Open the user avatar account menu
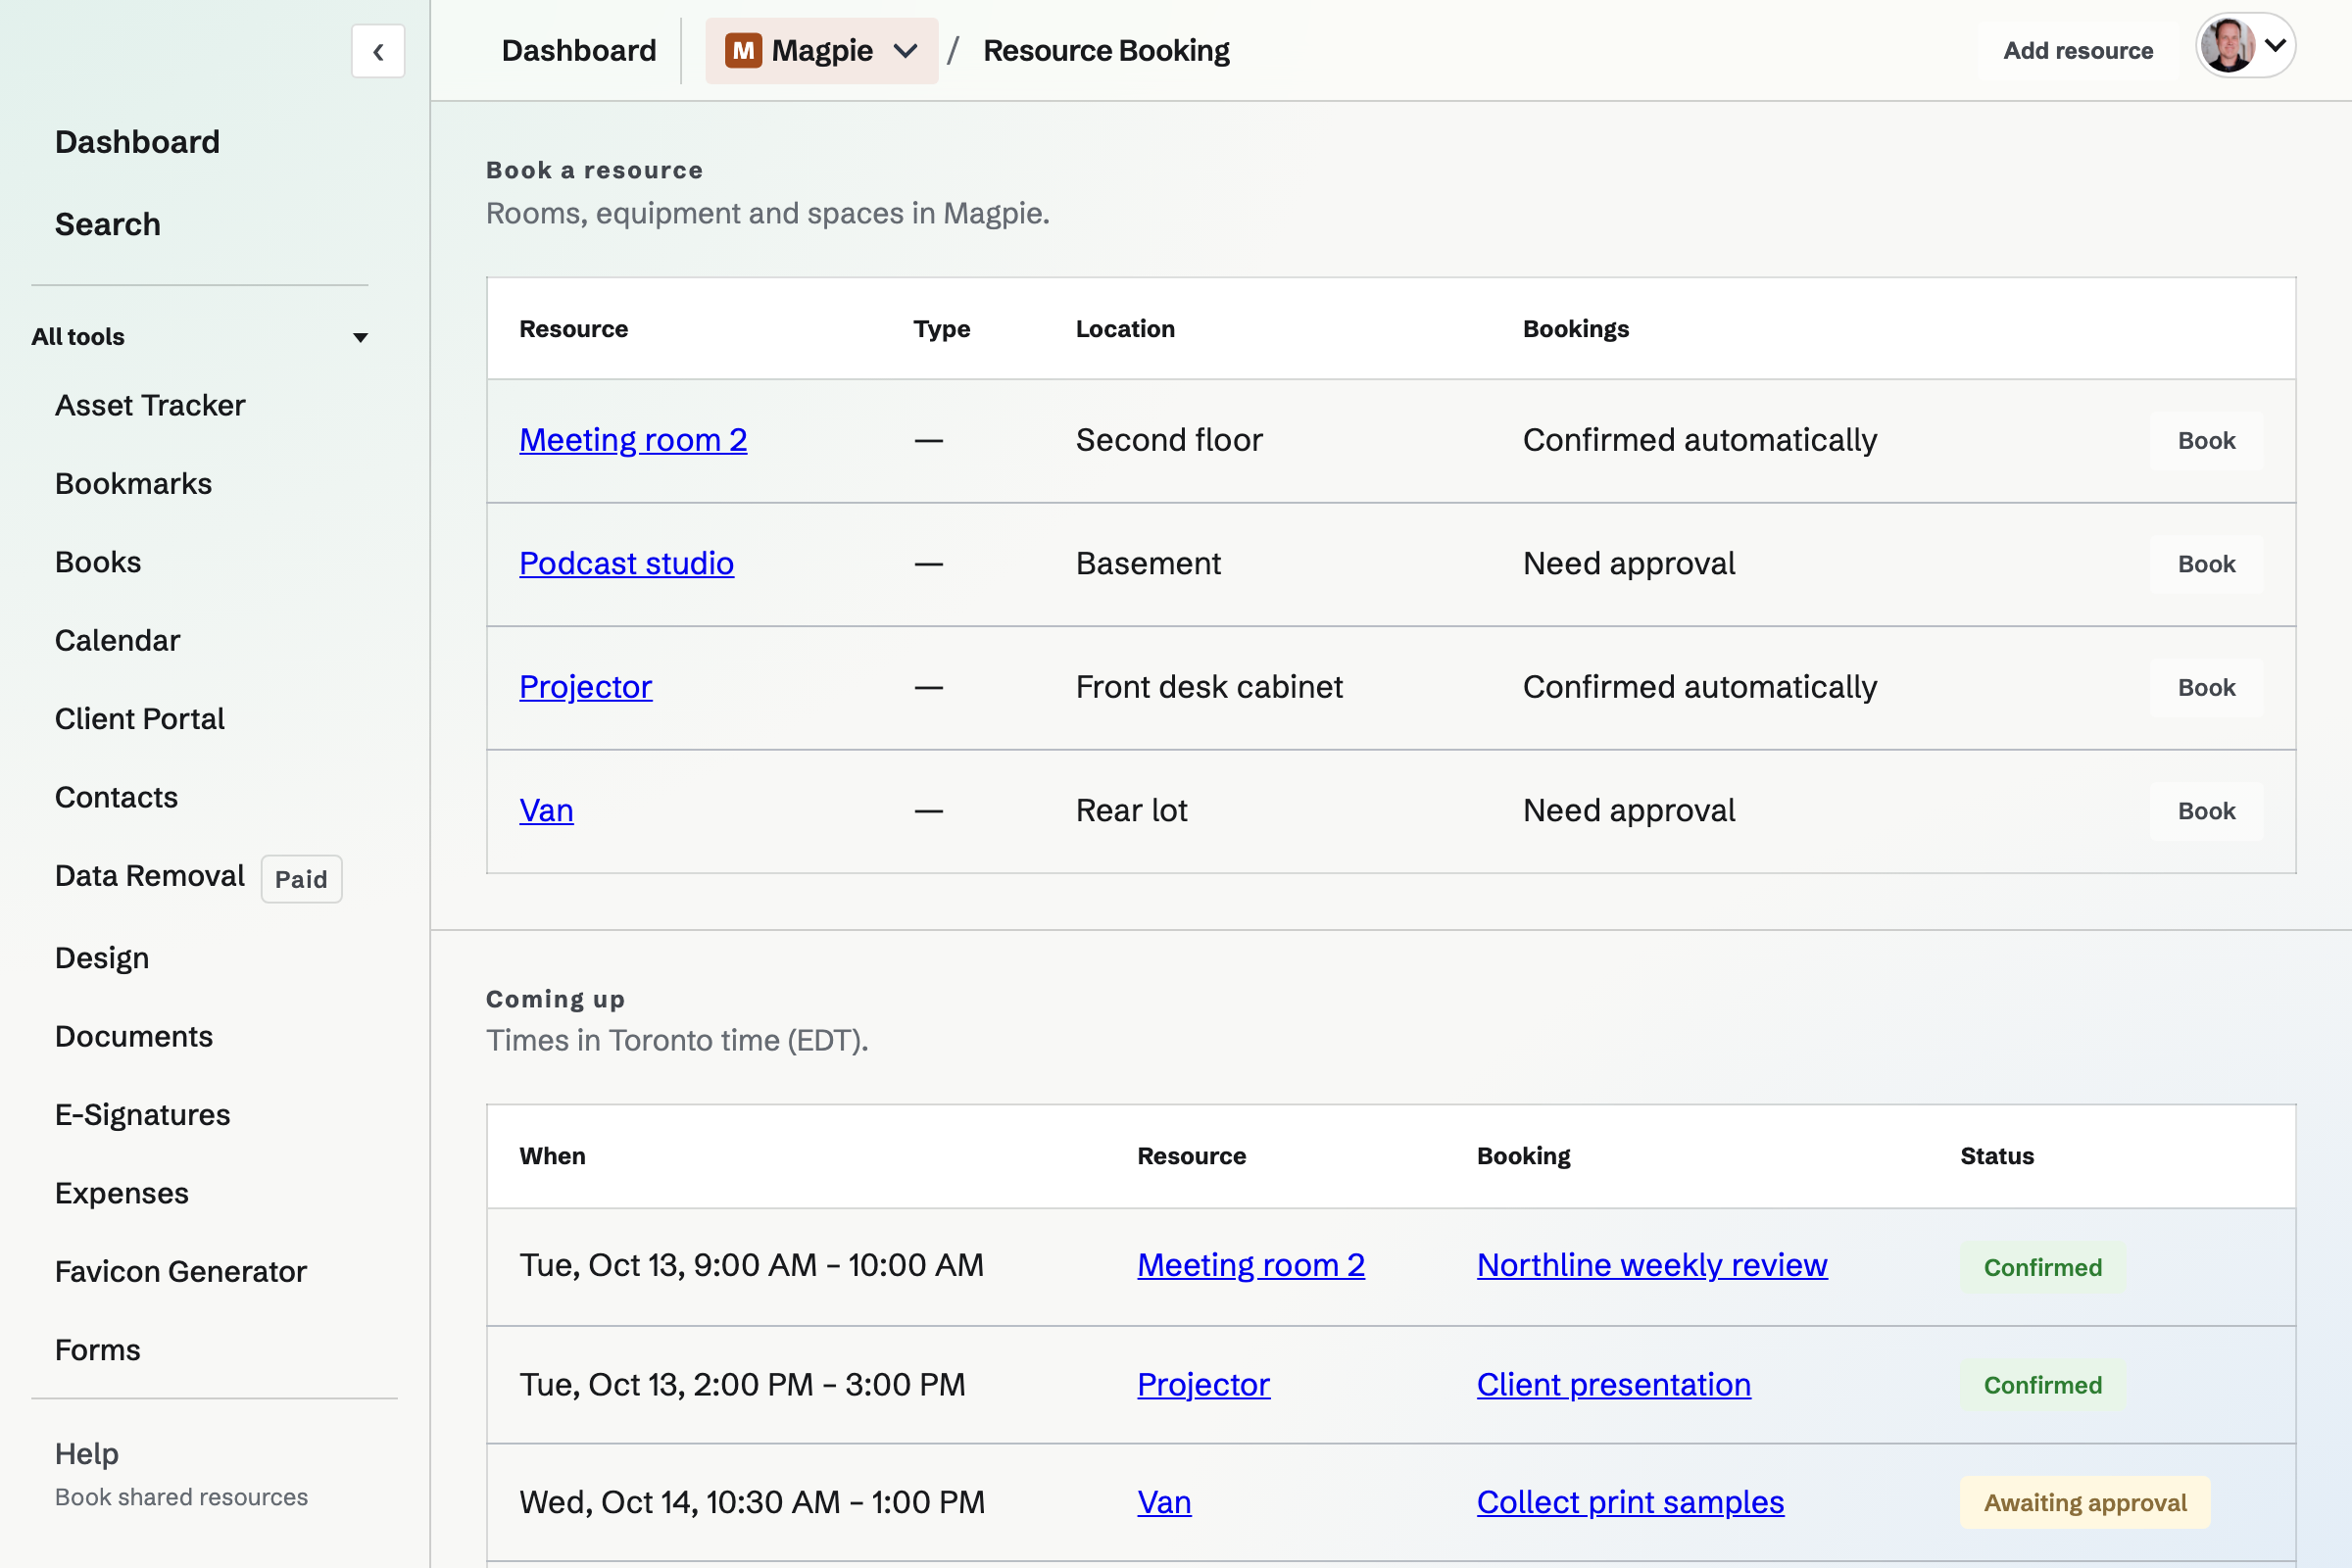The image size is (2352, 1568). pyautogui.click(x=2245, y=46)
